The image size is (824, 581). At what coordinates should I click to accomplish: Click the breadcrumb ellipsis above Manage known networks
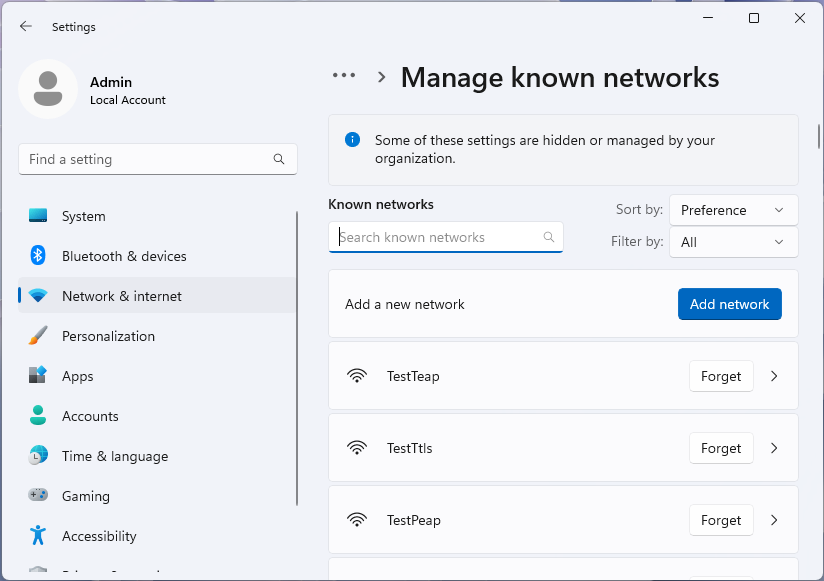point(344,75)
